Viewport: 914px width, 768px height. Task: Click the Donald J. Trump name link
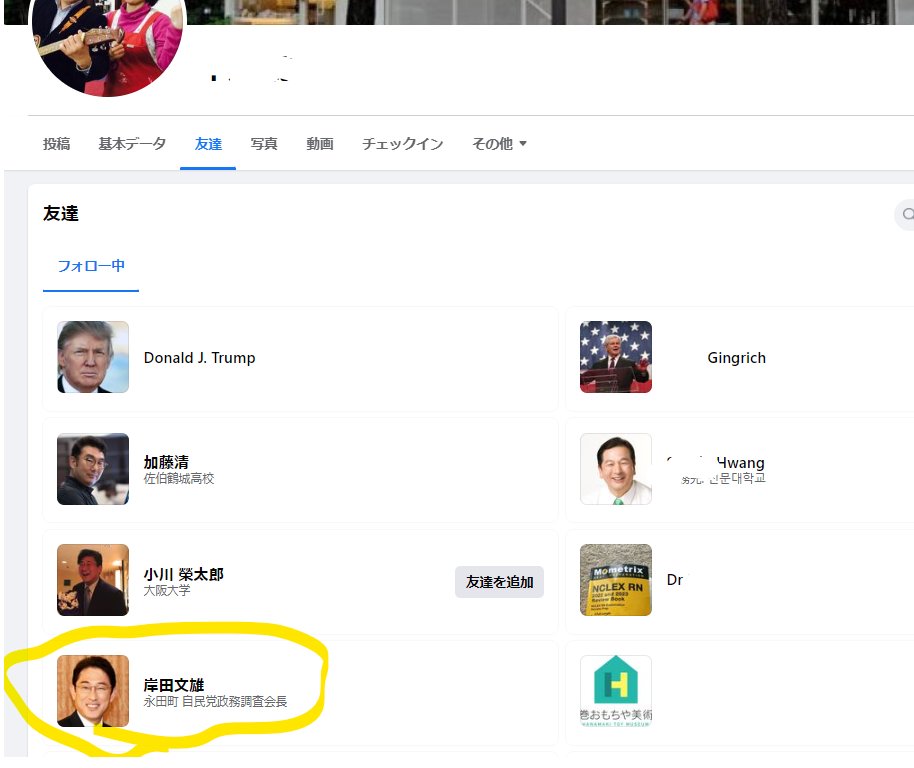pos(199,358)
